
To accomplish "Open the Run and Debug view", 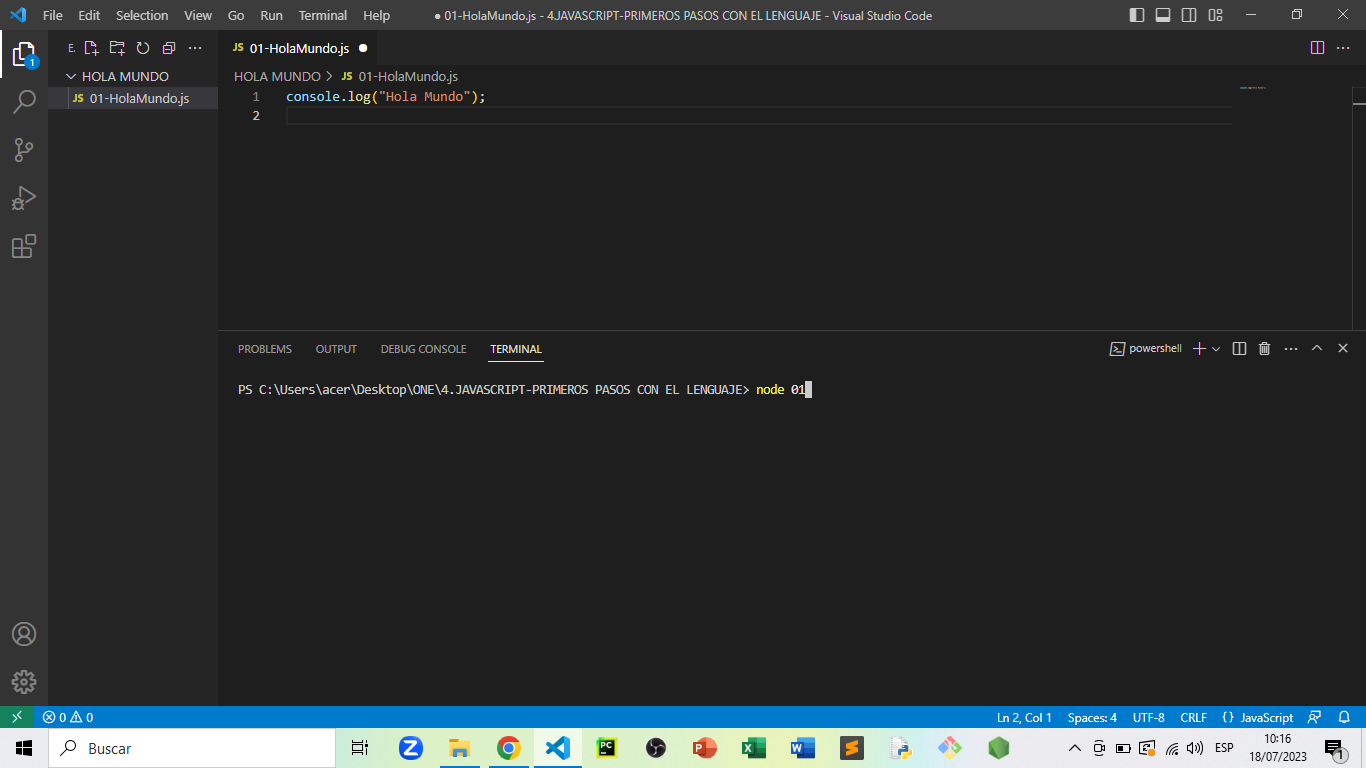I will (x=24, y=197).
